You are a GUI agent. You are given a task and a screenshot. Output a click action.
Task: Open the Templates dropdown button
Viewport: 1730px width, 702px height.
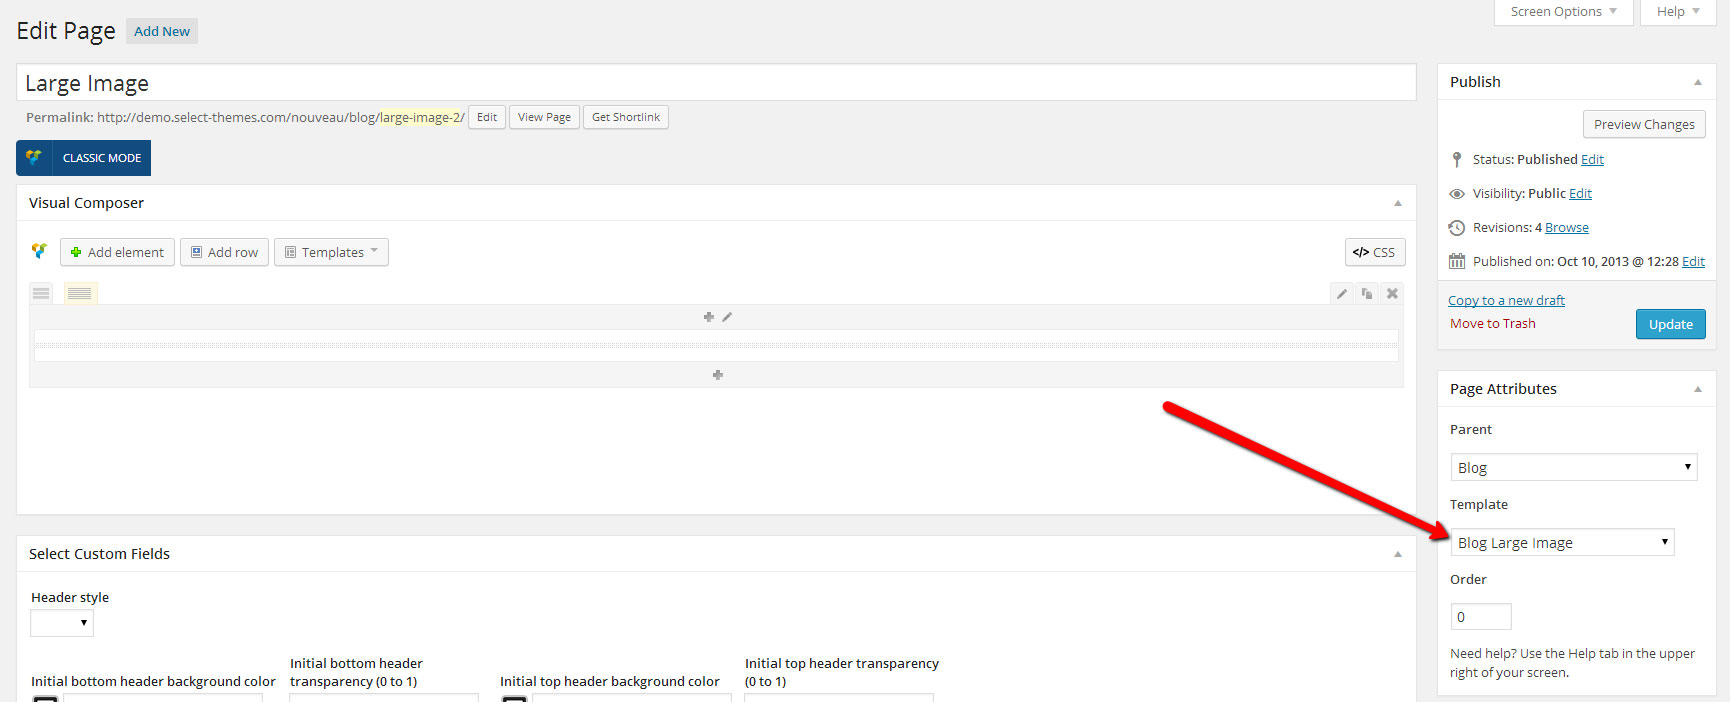tap(331, 252)
